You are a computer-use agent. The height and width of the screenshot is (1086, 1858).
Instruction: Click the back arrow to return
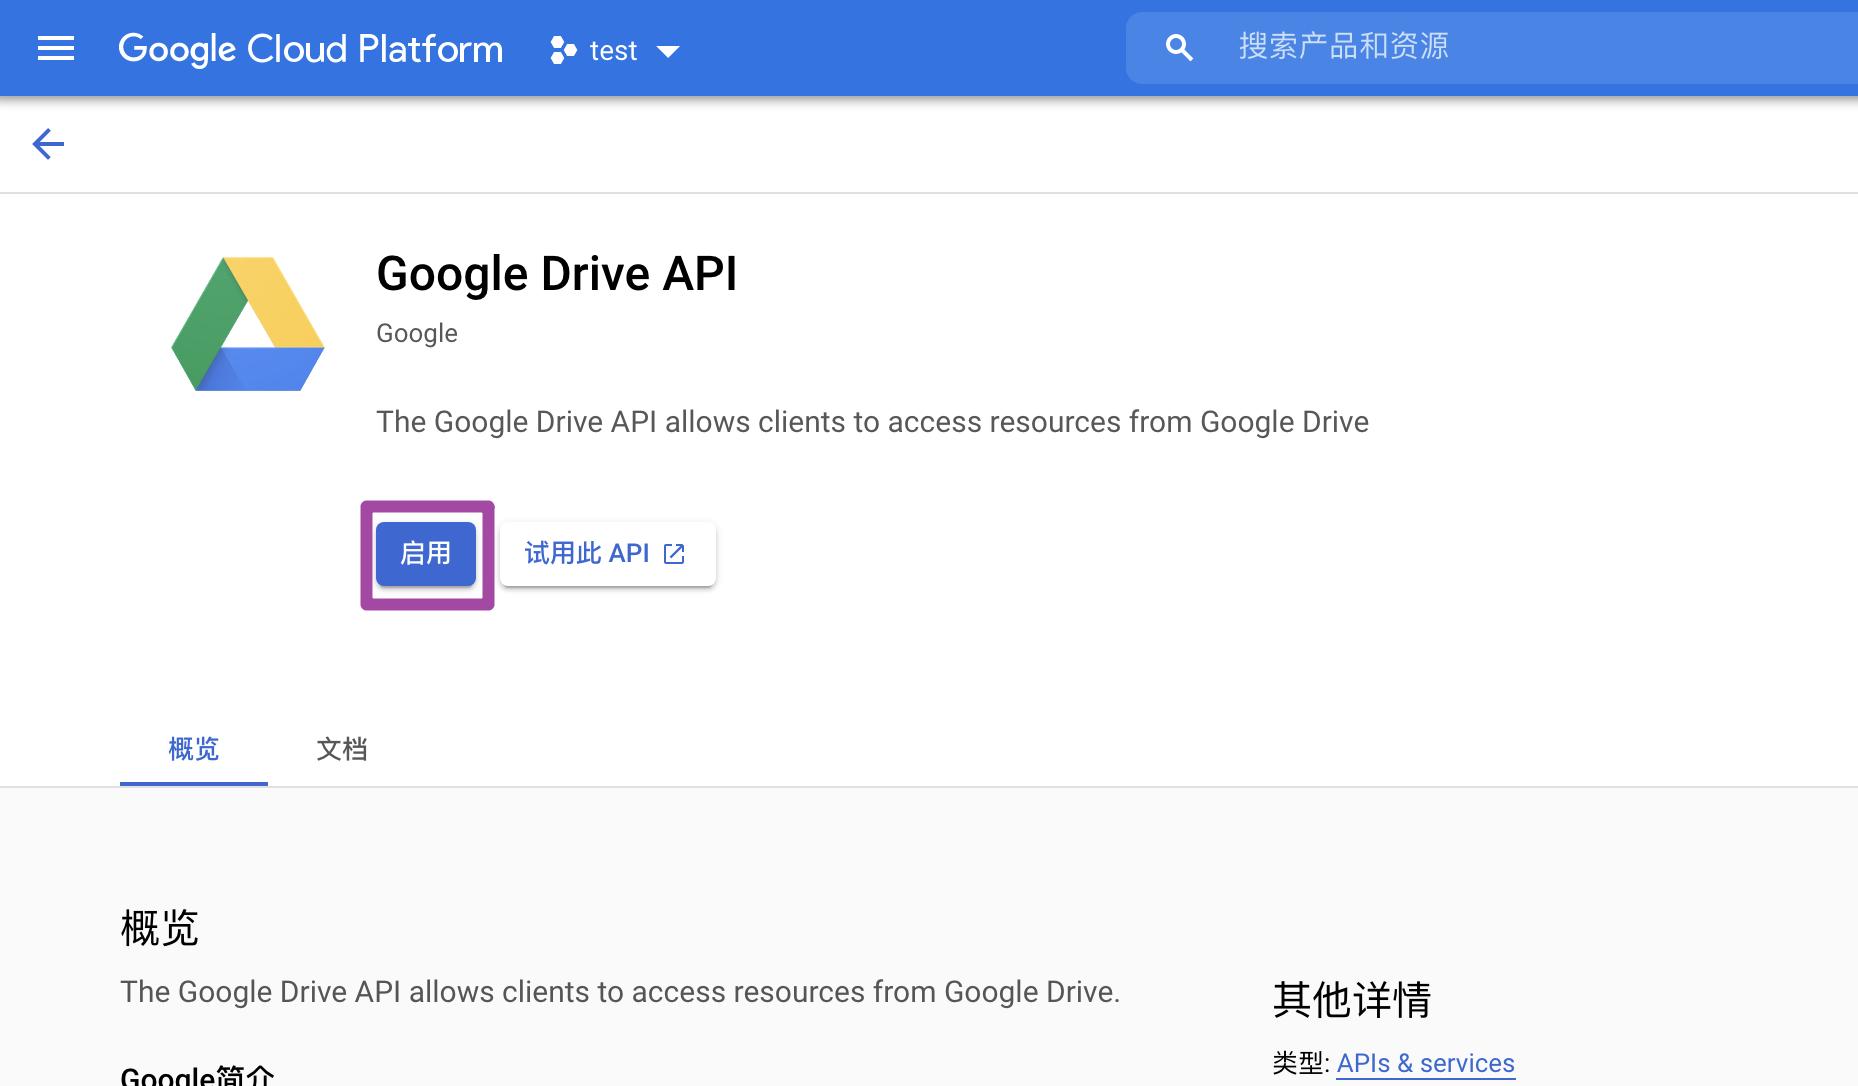(x=47, y=144)
